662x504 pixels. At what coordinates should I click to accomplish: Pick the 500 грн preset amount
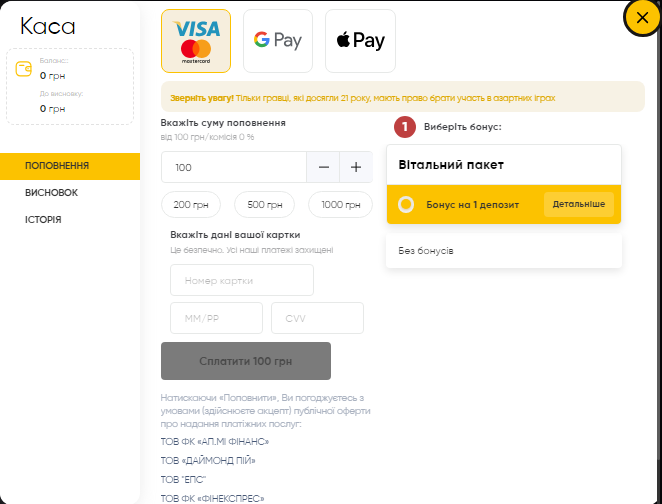pos(265,205)
